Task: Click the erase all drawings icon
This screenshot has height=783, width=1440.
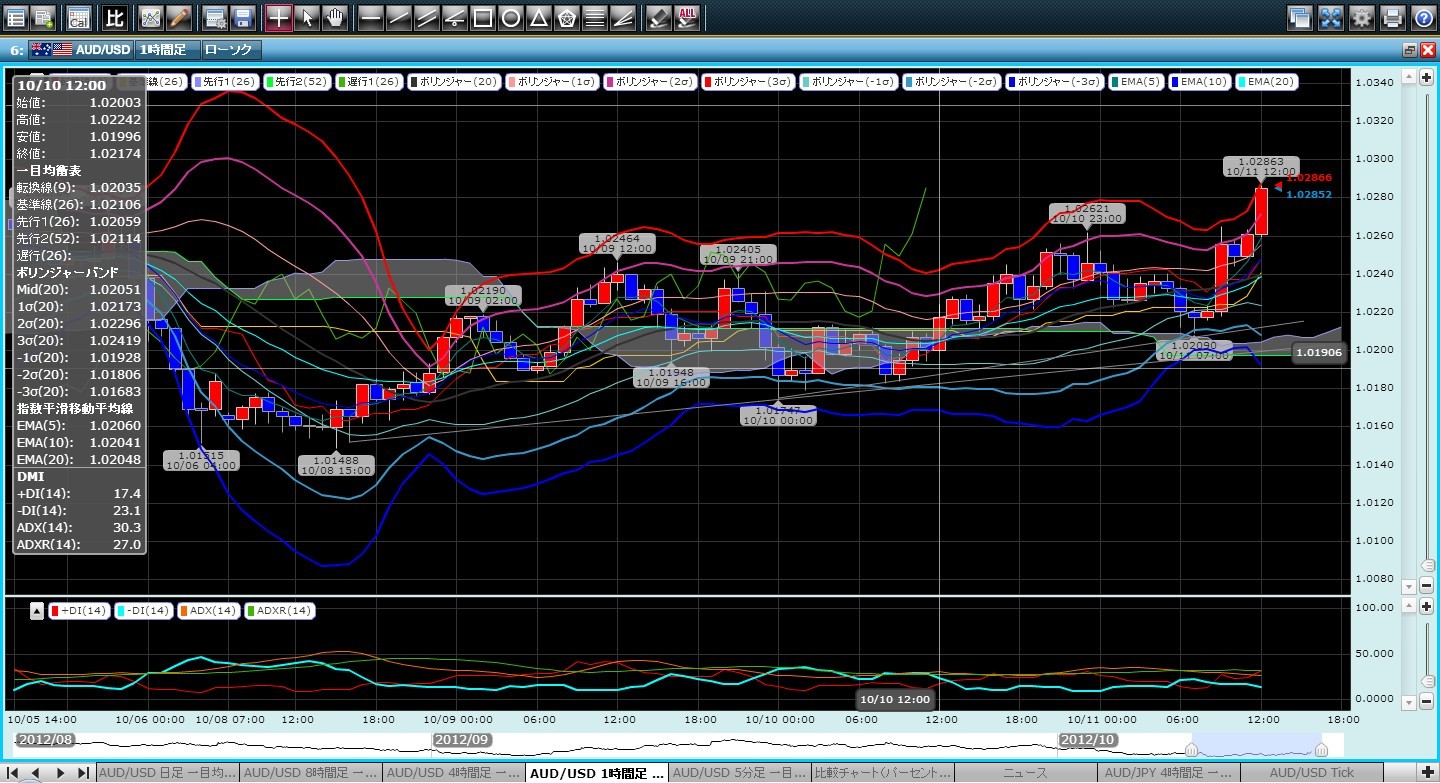Action: pyautogui.click(x=687, y=17)
